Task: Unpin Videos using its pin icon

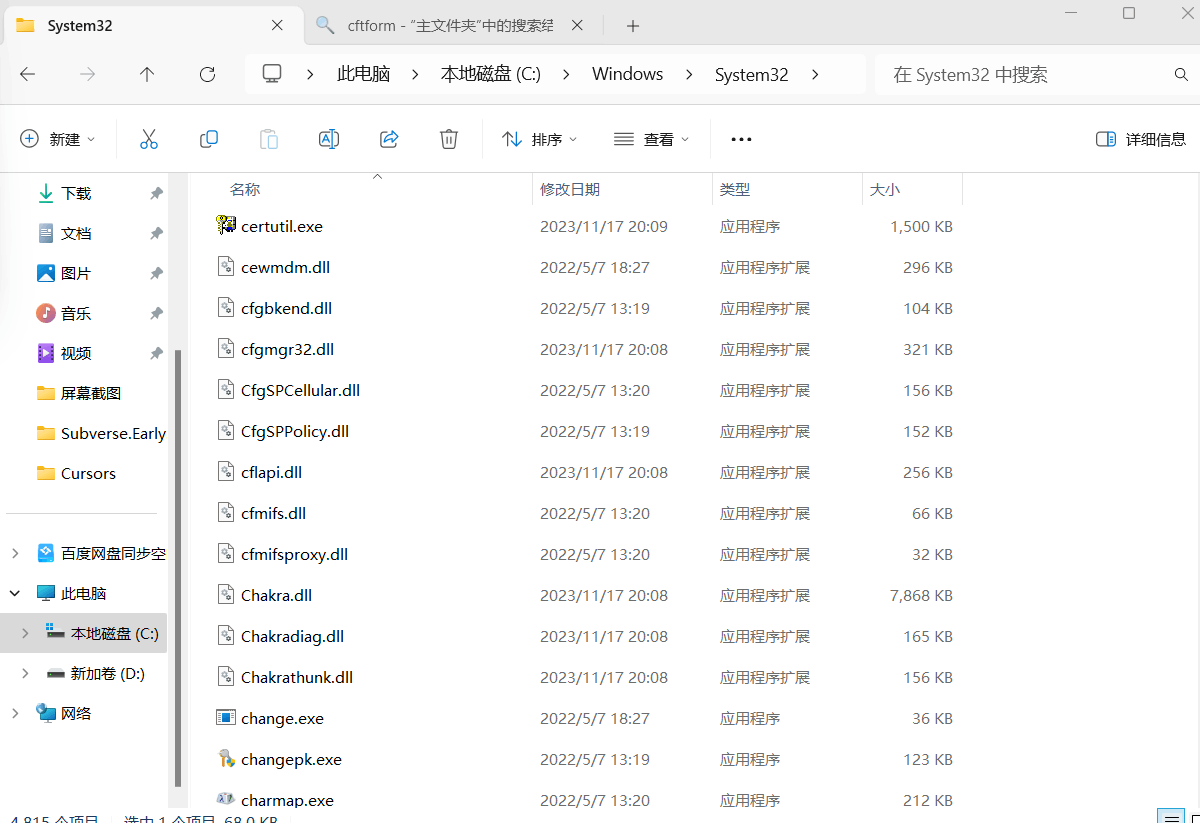Action: pos(156,353)
